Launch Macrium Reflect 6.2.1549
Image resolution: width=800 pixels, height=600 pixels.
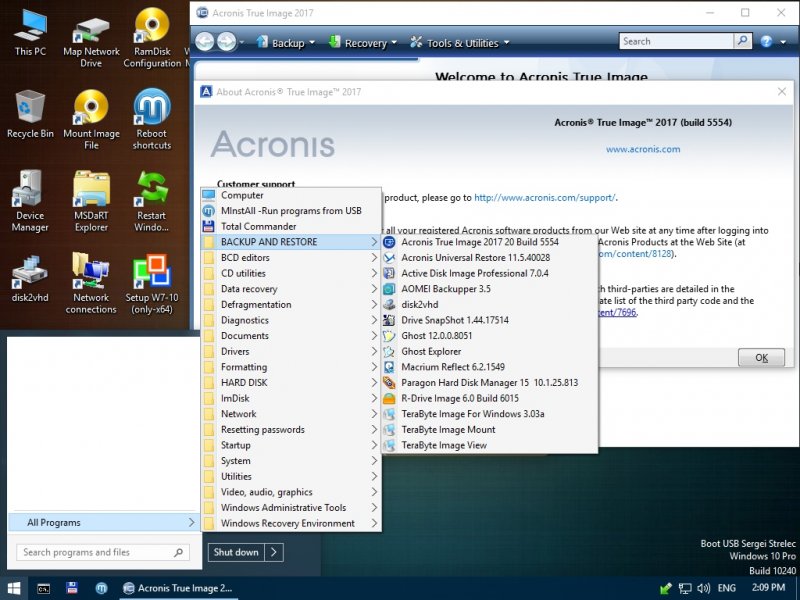click(489, 367)
